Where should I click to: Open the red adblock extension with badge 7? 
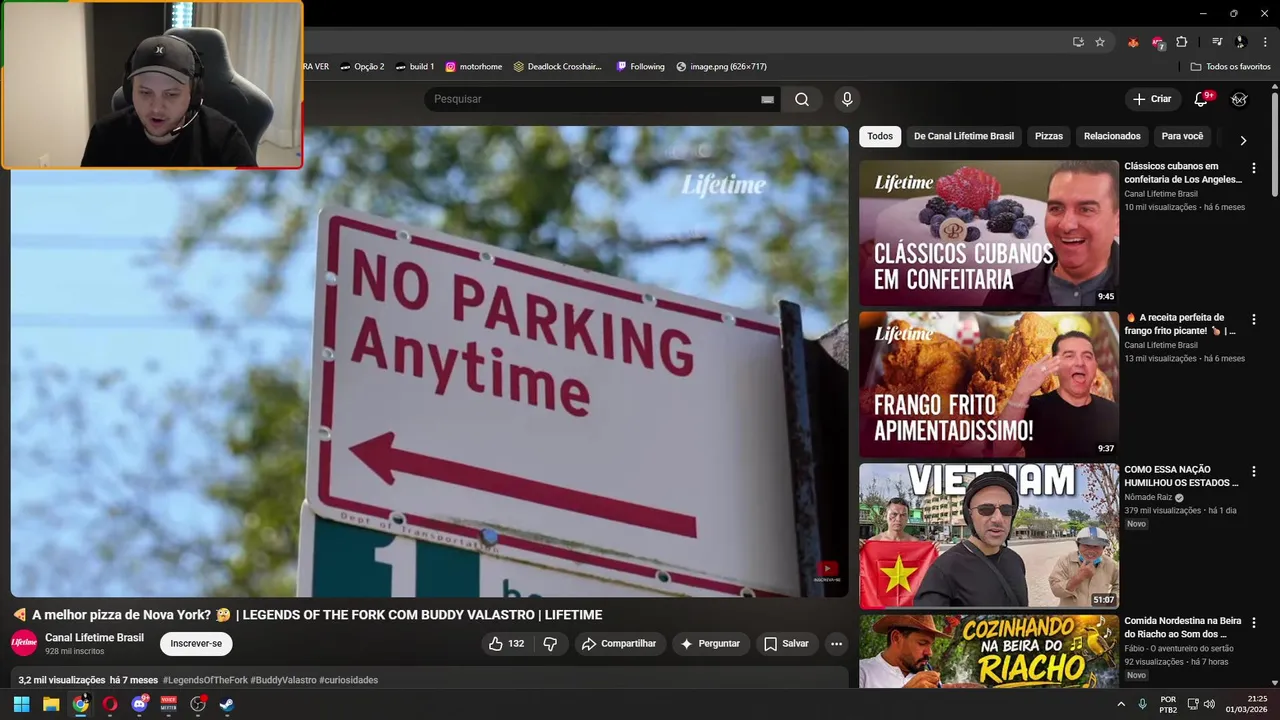tap(1158, 42)
